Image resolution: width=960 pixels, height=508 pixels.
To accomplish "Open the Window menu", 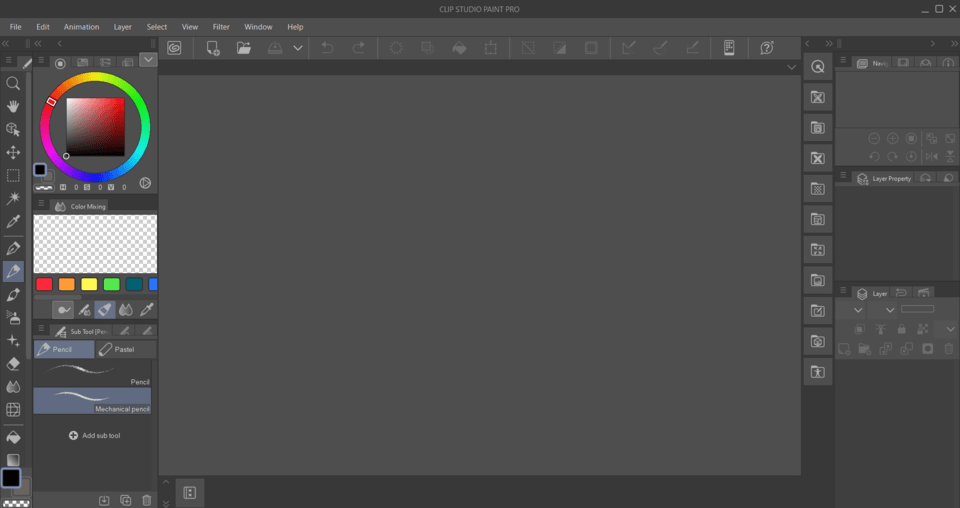I will point(258,27).
